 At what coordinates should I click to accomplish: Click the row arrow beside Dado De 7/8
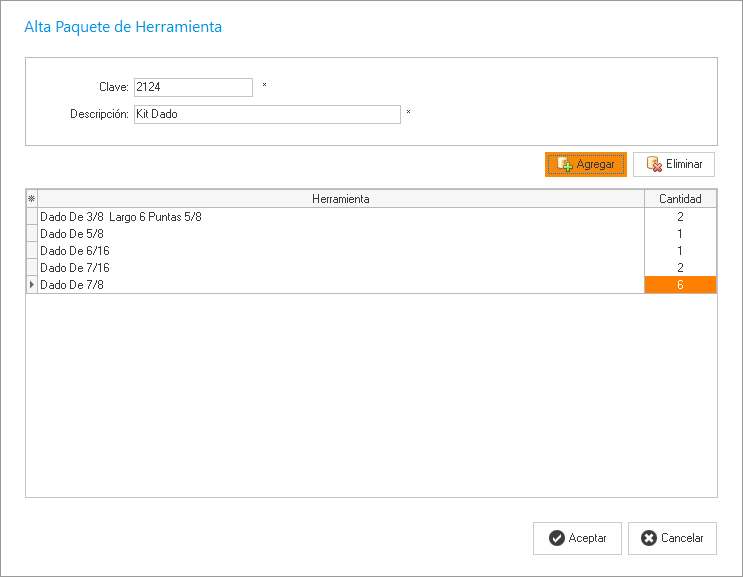point(31,285)
